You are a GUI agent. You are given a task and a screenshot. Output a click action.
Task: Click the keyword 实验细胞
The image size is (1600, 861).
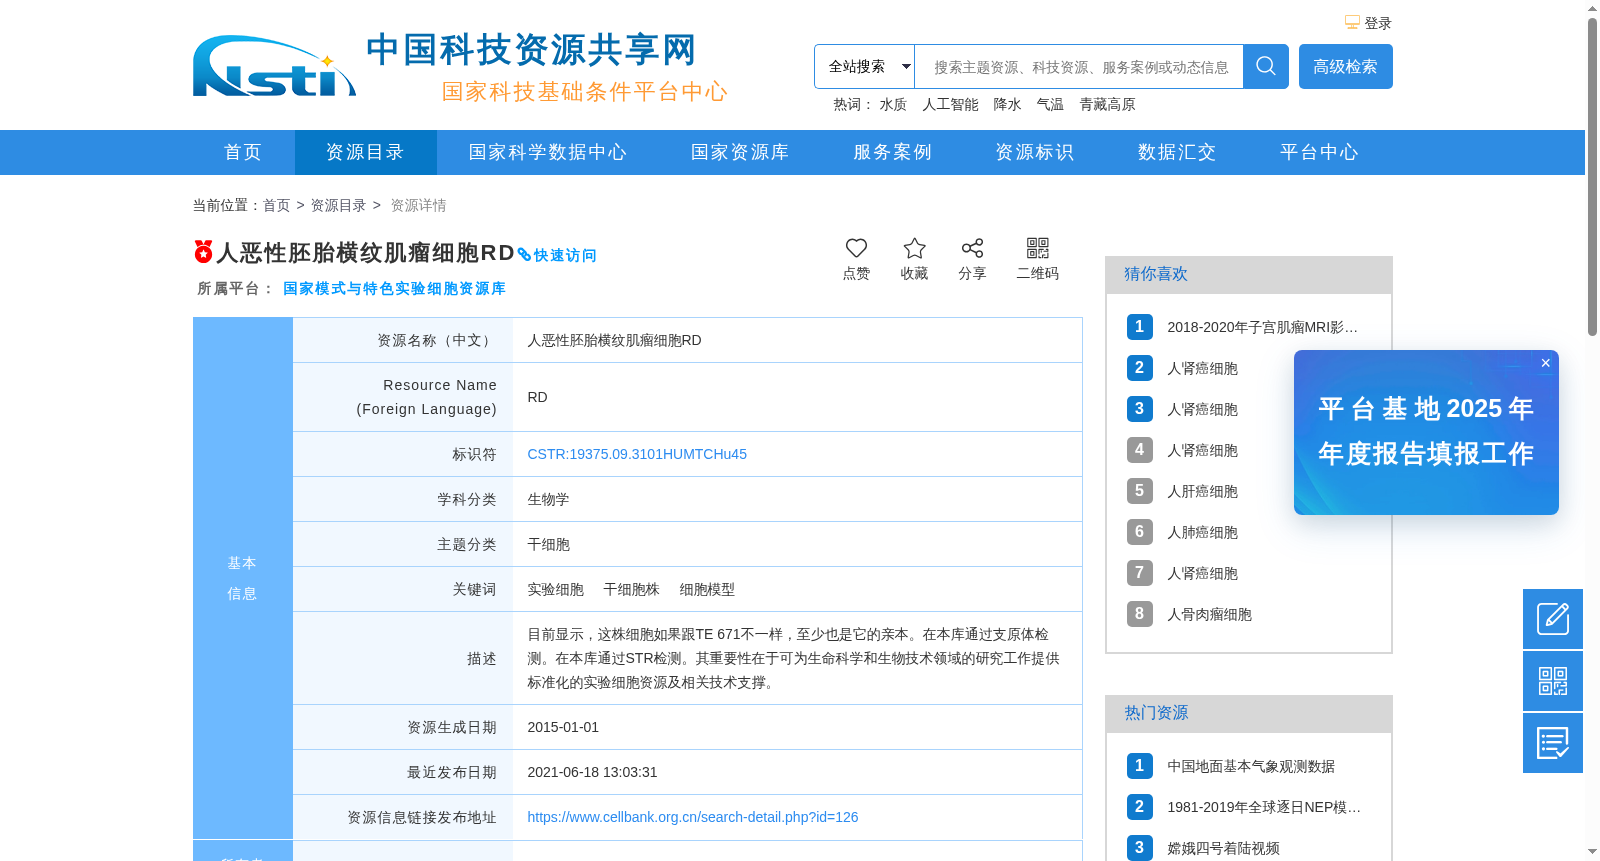point(555,589)
